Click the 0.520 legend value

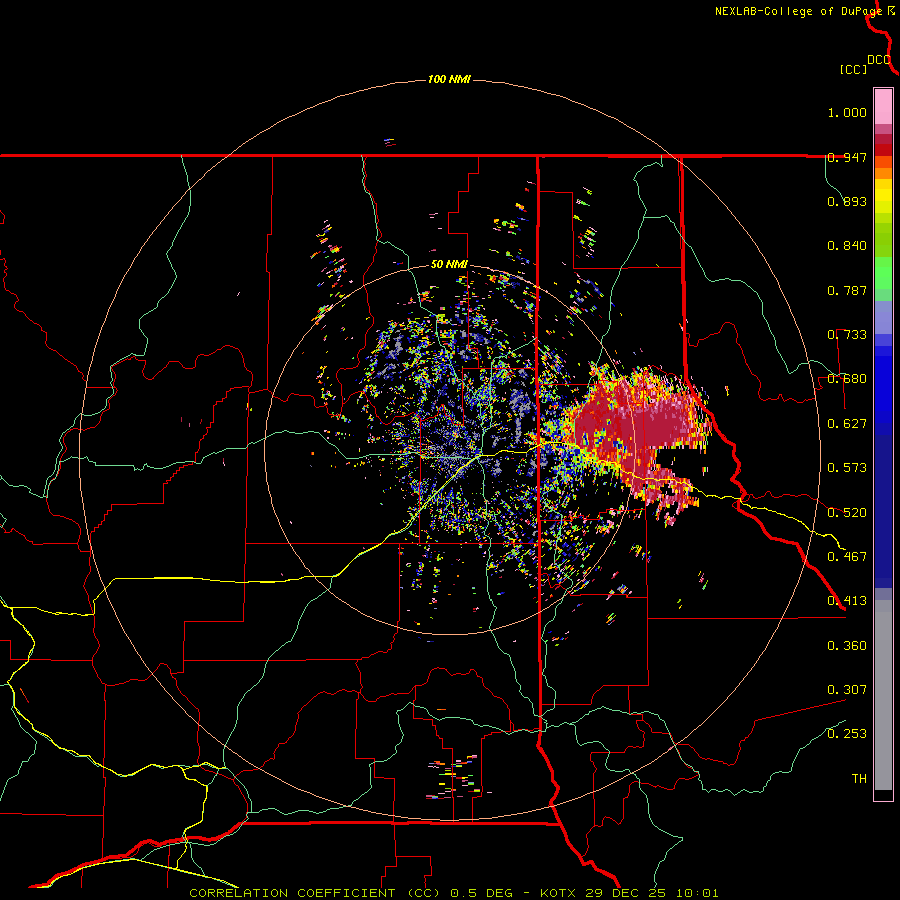tap(847, 513)
